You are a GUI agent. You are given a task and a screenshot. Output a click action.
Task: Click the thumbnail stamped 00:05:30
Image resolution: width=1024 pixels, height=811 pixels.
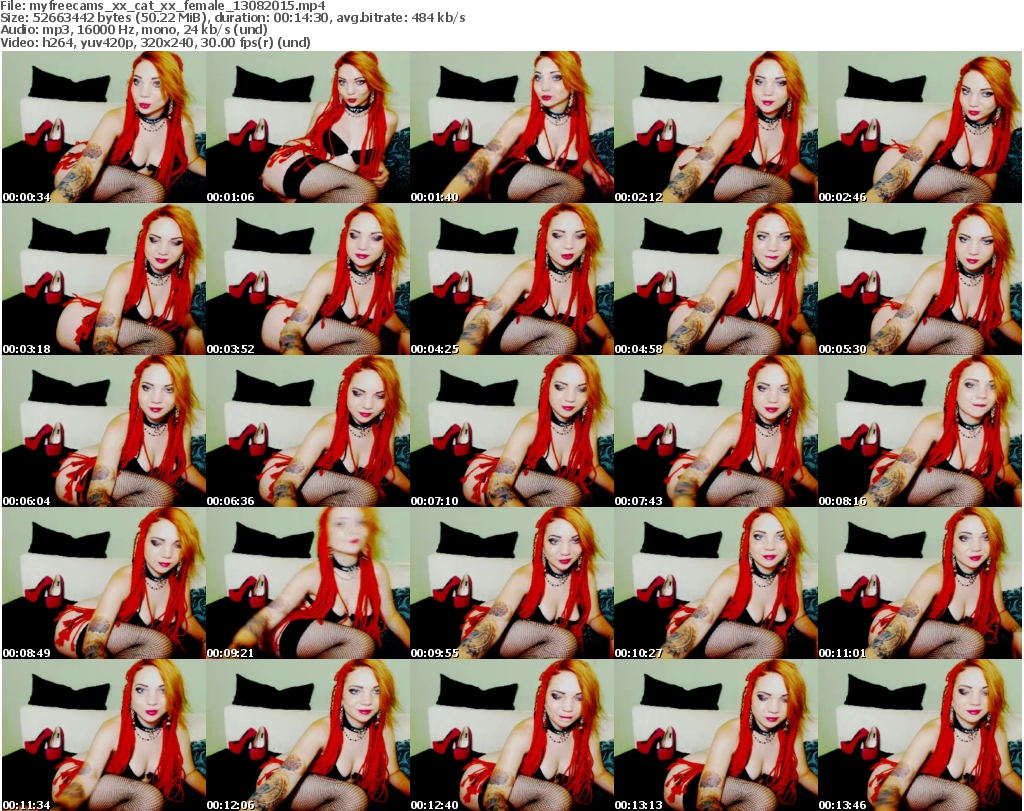point(920,279)
